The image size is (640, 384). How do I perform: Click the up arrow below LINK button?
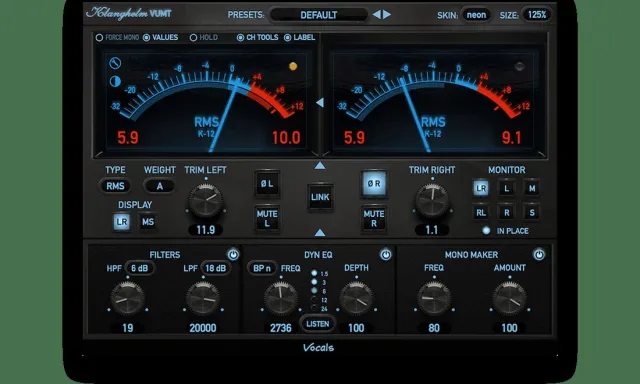click(320, 232)
